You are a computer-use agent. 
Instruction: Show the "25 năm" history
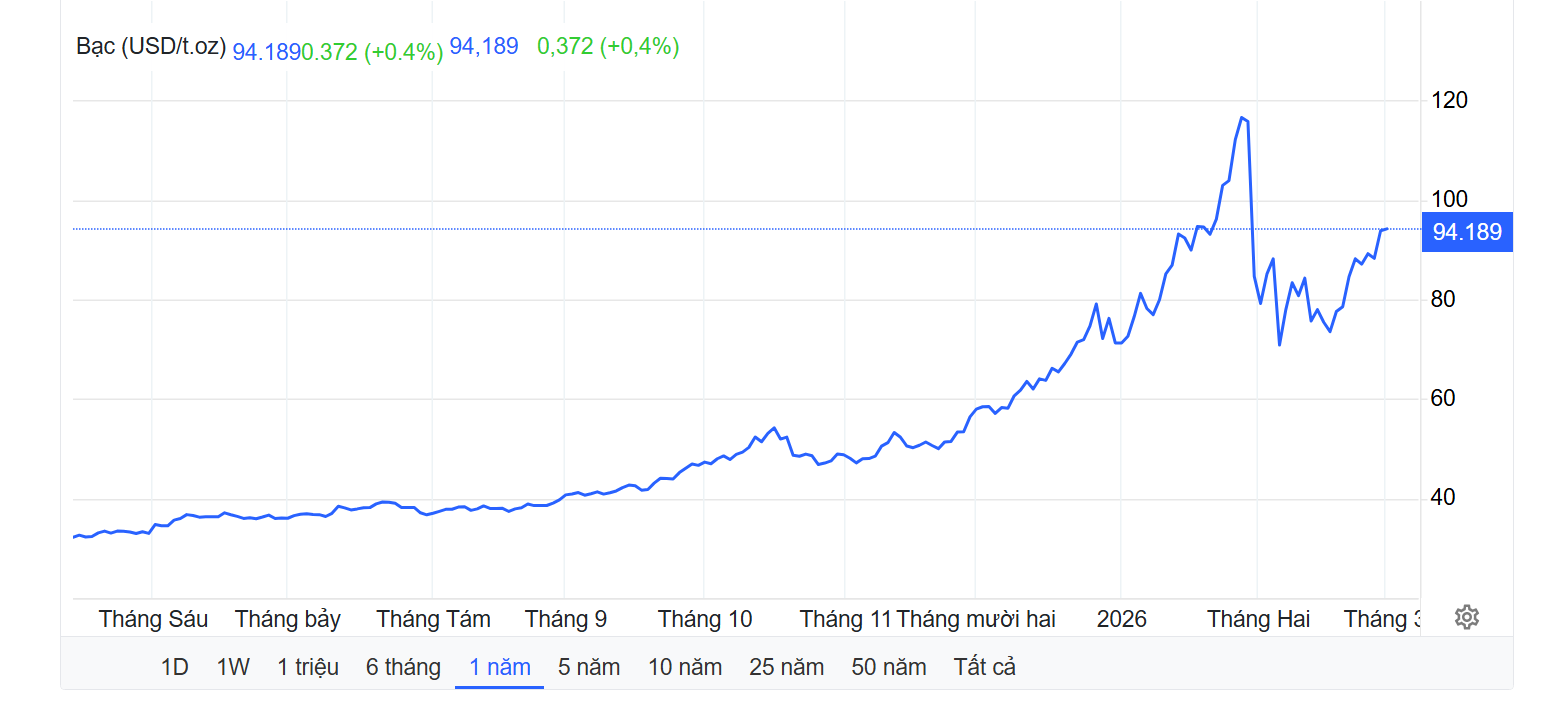[786, 667]
